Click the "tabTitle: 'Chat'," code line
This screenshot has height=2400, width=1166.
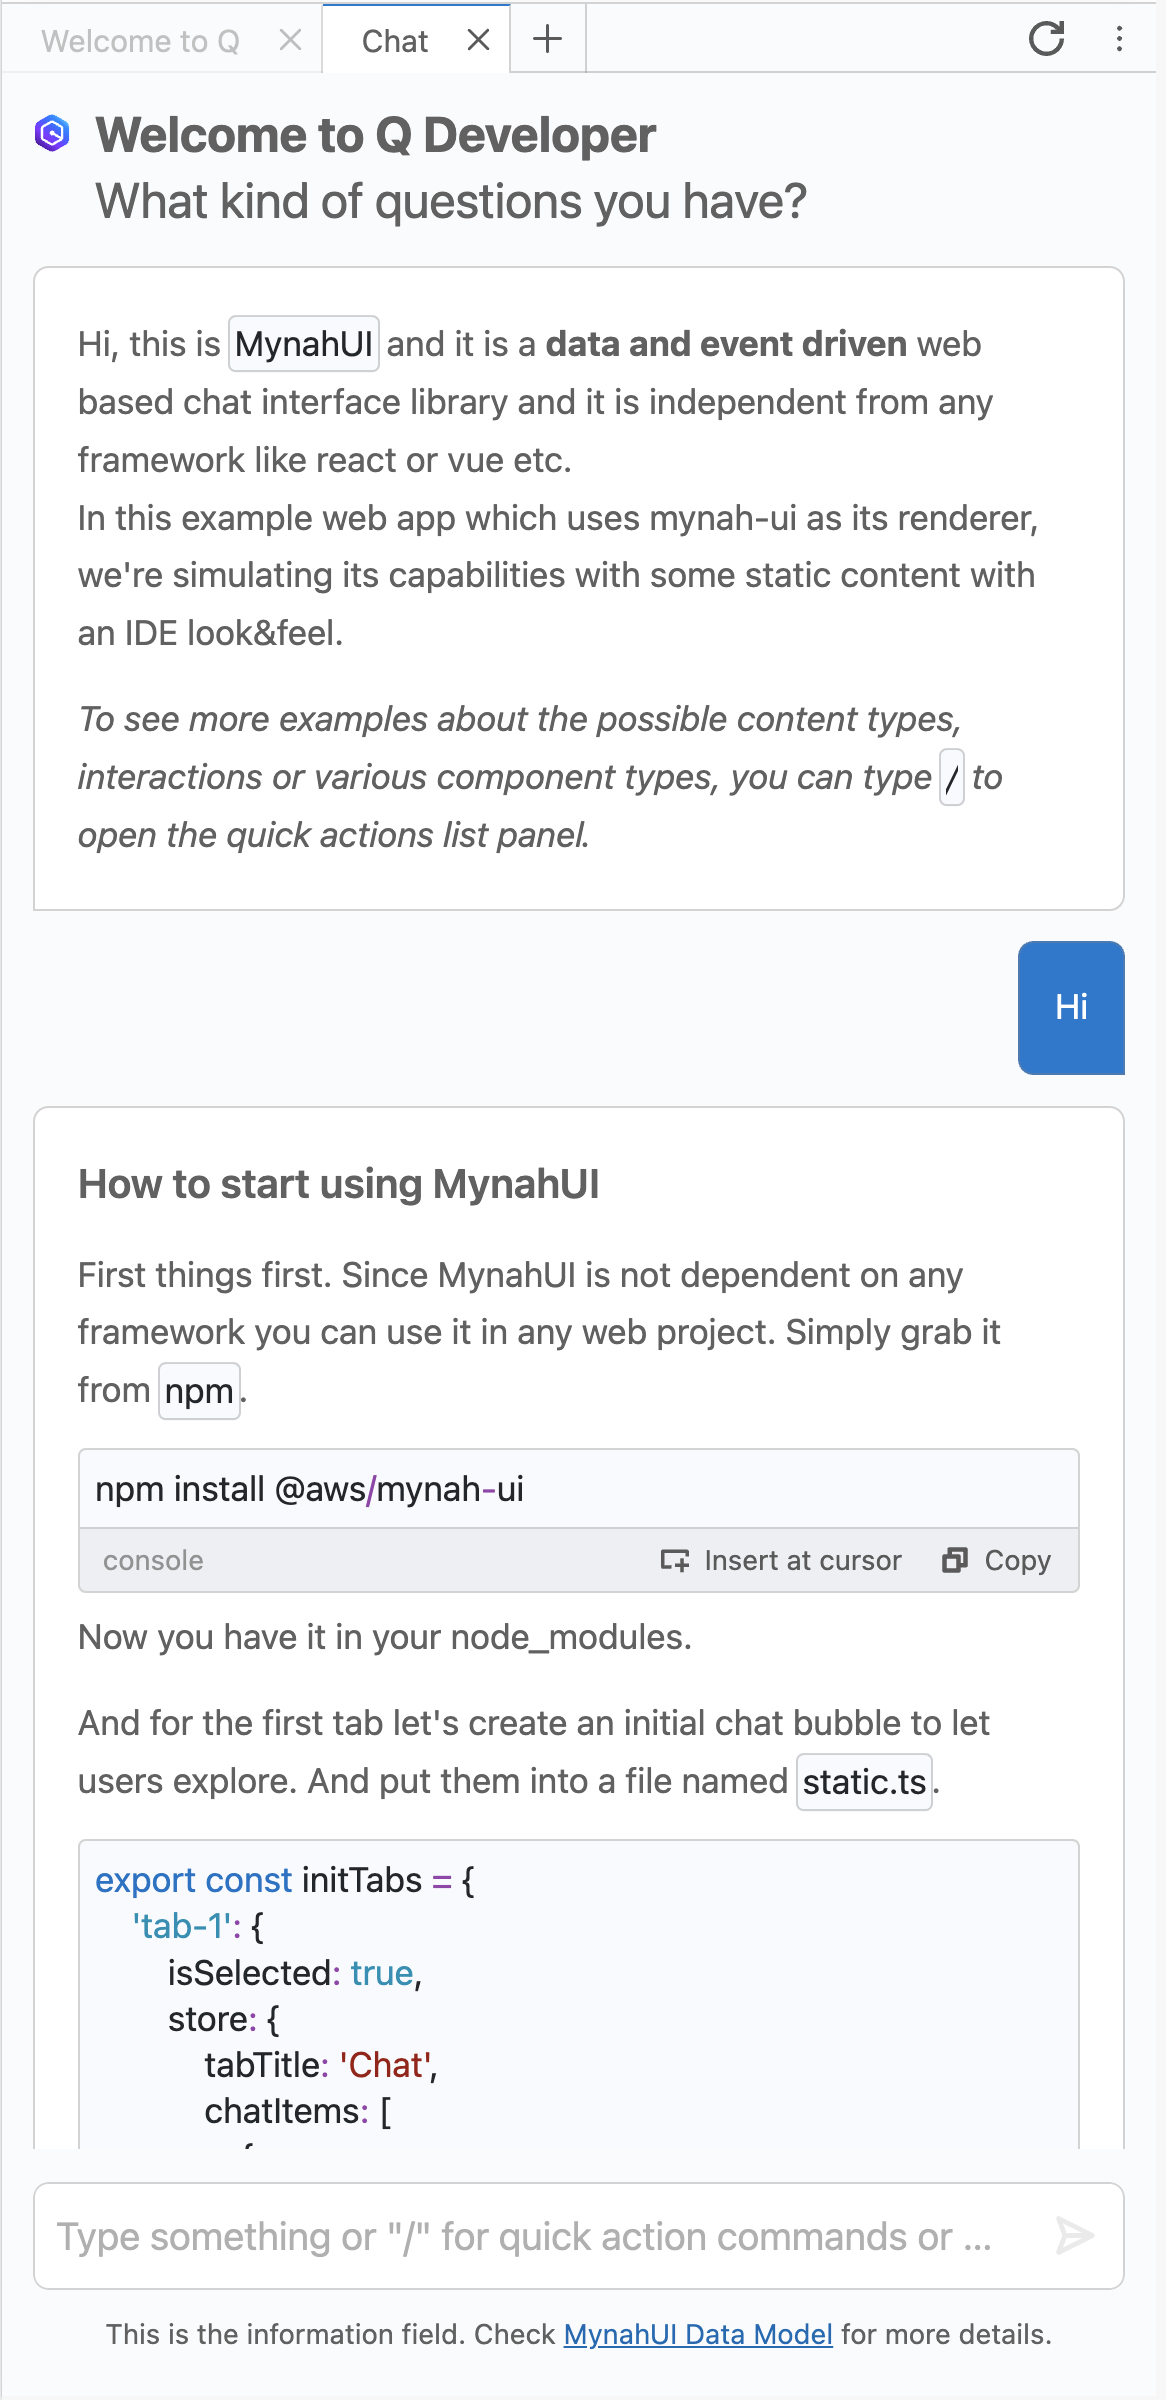(321, 2065)
